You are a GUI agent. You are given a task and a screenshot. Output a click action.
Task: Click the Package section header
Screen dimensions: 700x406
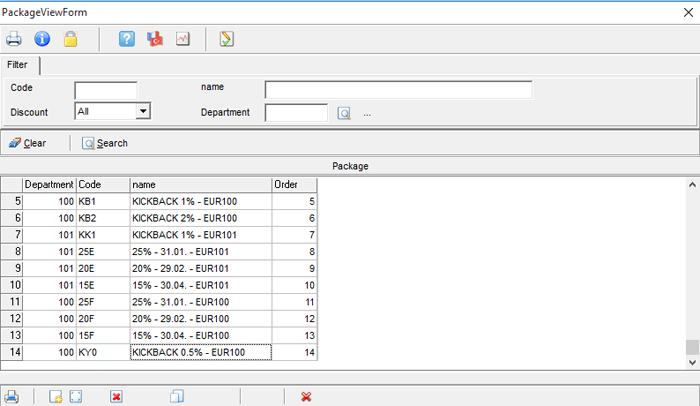pyautogui.click(x=350, y=166)
